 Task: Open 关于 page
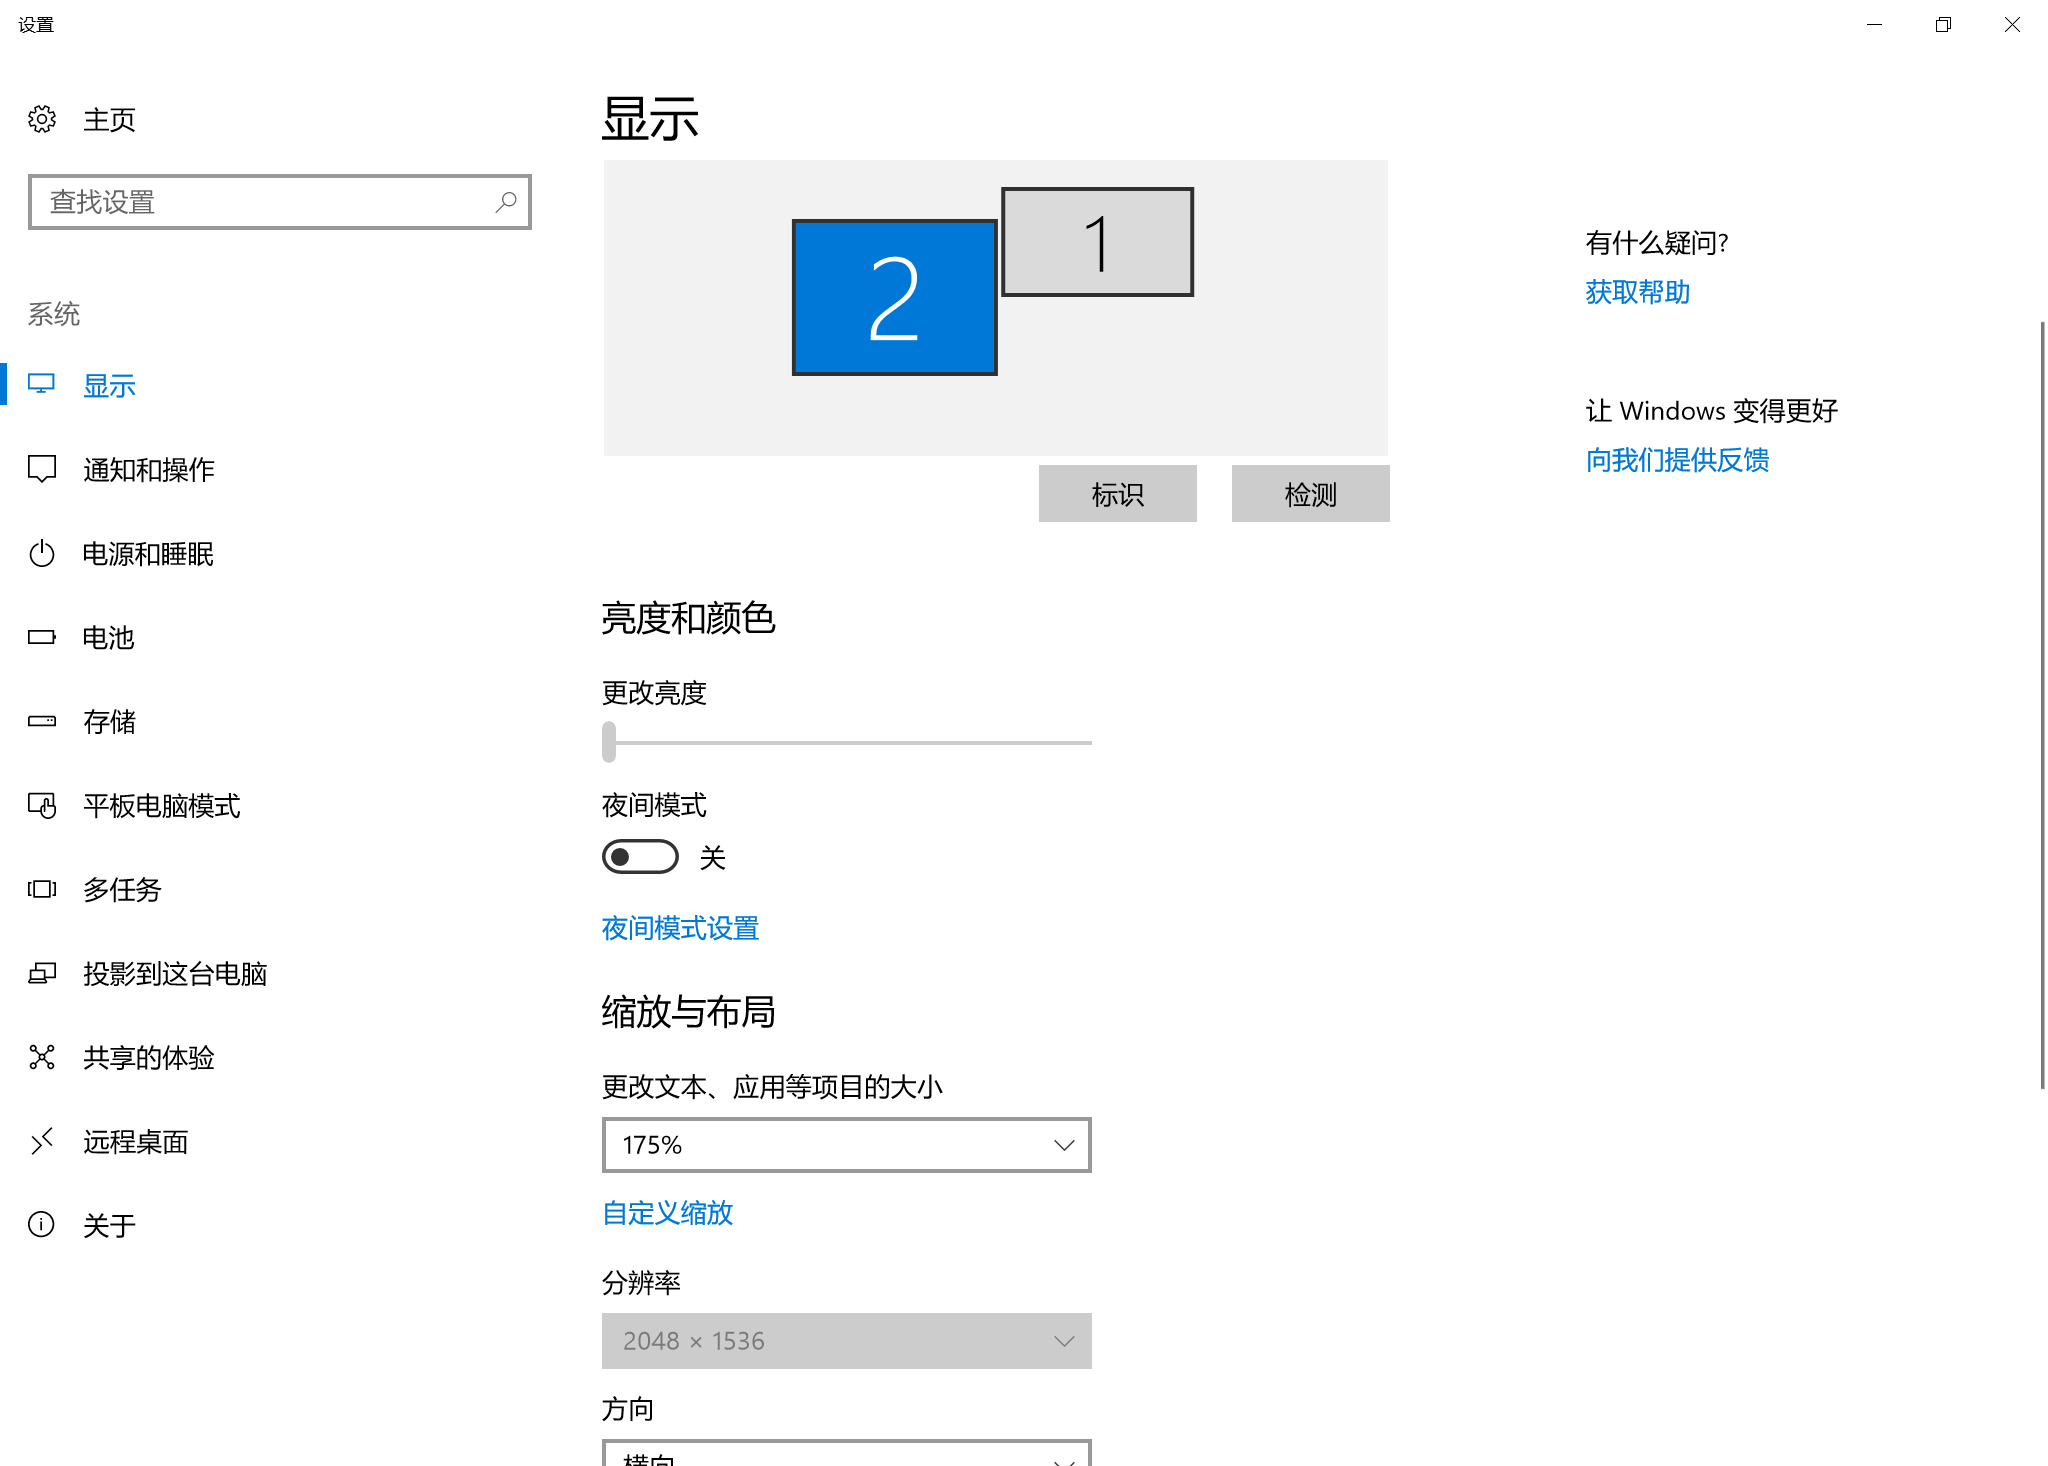pyautogui.click(x=109, y=1226)
